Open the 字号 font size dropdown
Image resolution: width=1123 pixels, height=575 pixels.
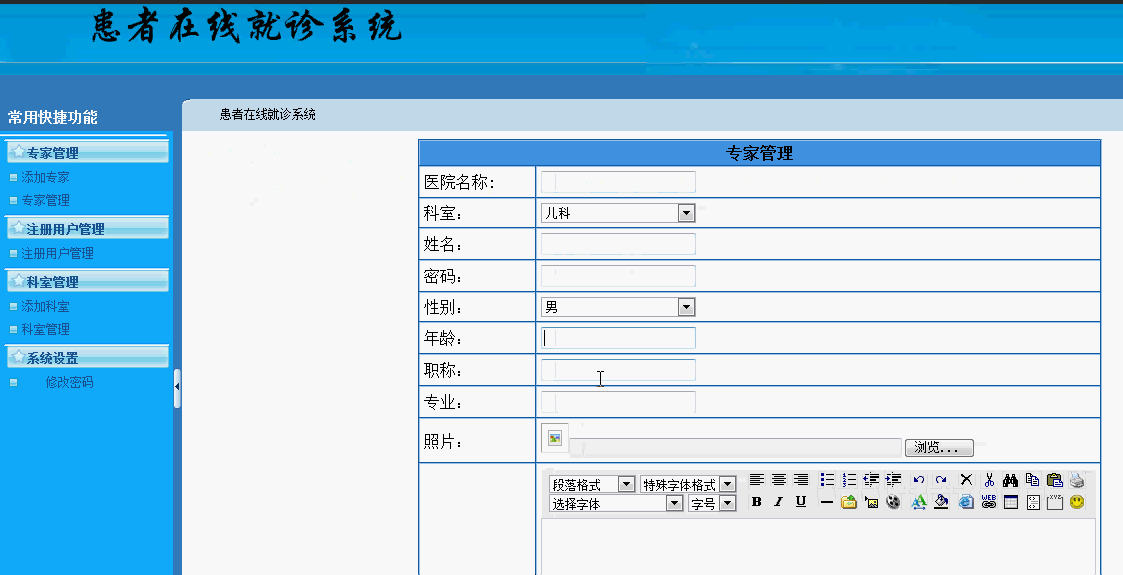(713, 503)
